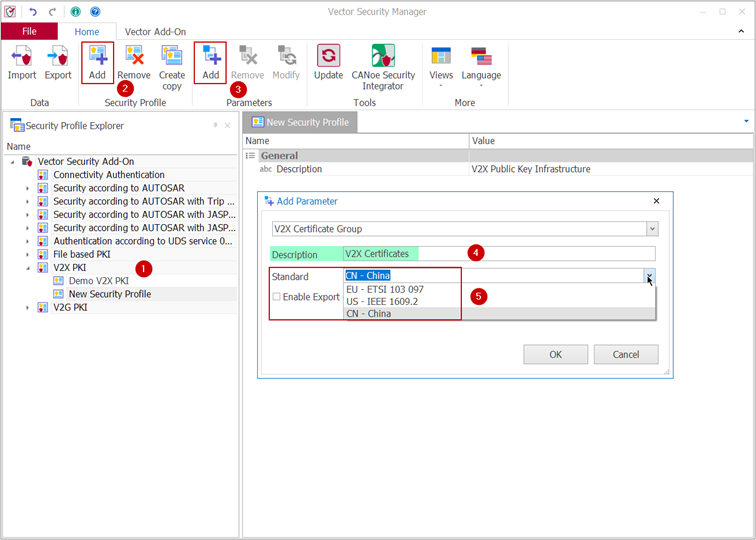Click the Export data icon
Viewport: 756px width, 540px height.
(58, 63)
